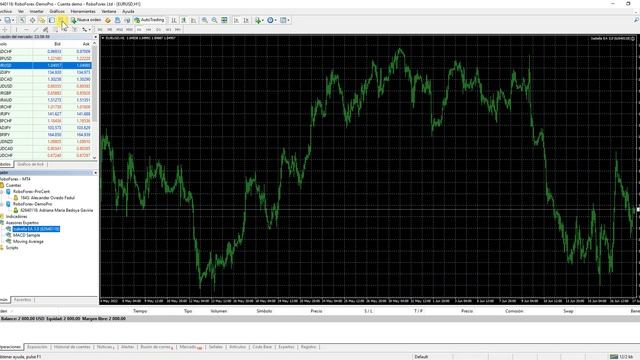This screenshot has height=360, width=640.
Task: Switch to the Favoritos tab in Navigator
Action: point(22,300)
